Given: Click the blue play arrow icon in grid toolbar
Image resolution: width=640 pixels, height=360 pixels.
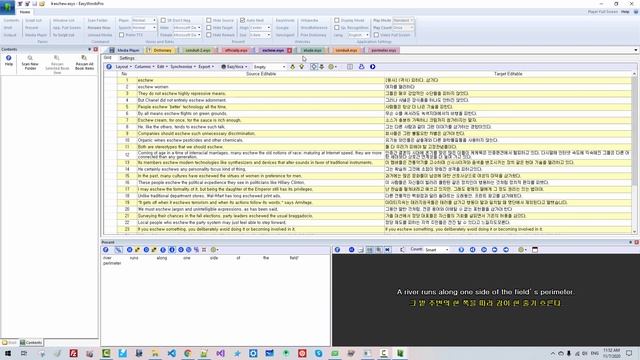Looking at the screenshot, I should tap(373, 67).
